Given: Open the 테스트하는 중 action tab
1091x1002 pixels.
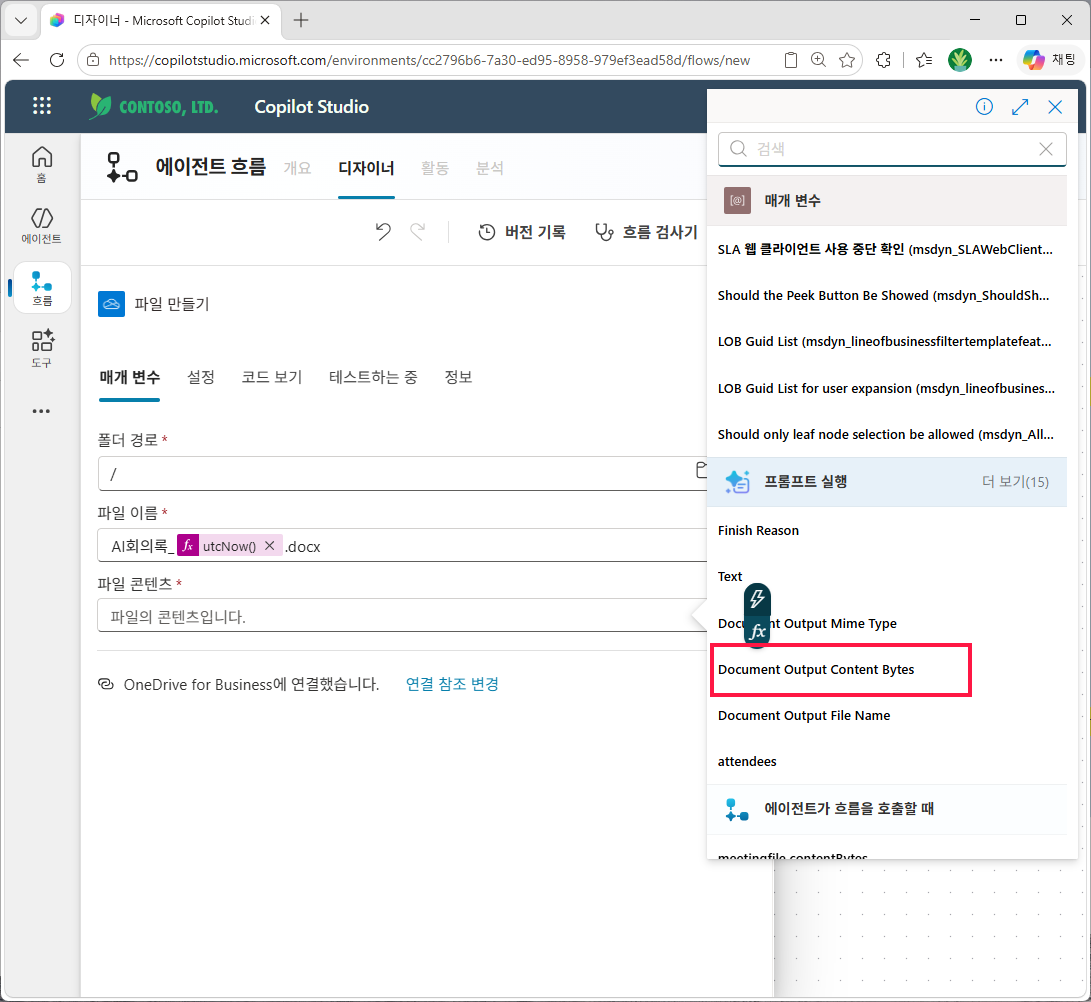Looking at the screenshot, I should (373, 377).
